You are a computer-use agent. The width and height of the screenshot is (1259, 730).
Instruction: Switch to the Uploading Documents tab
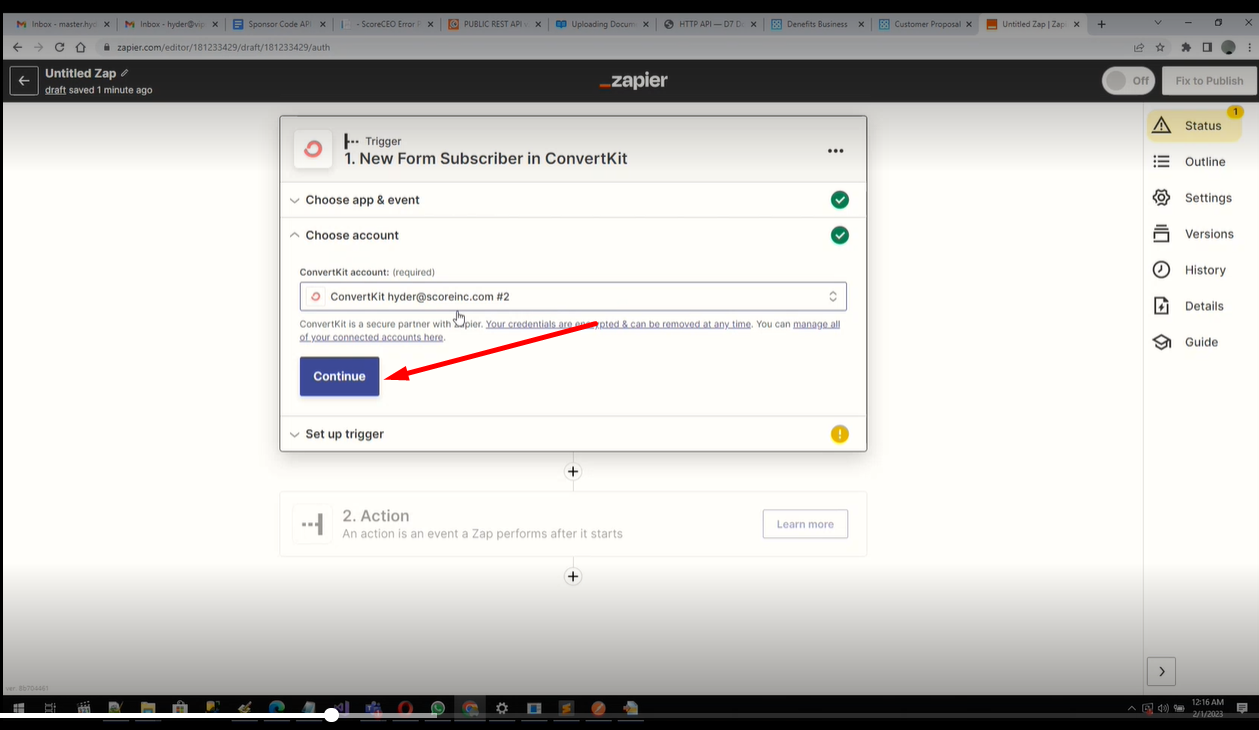click(601, 24)
